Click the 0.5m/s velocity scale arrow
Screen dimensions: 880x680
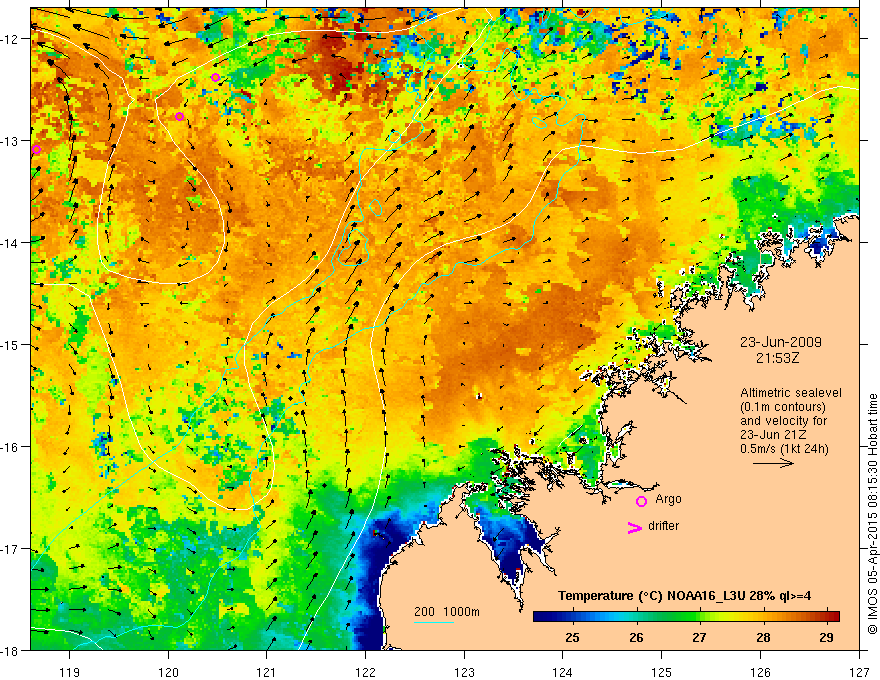point(773,463)
